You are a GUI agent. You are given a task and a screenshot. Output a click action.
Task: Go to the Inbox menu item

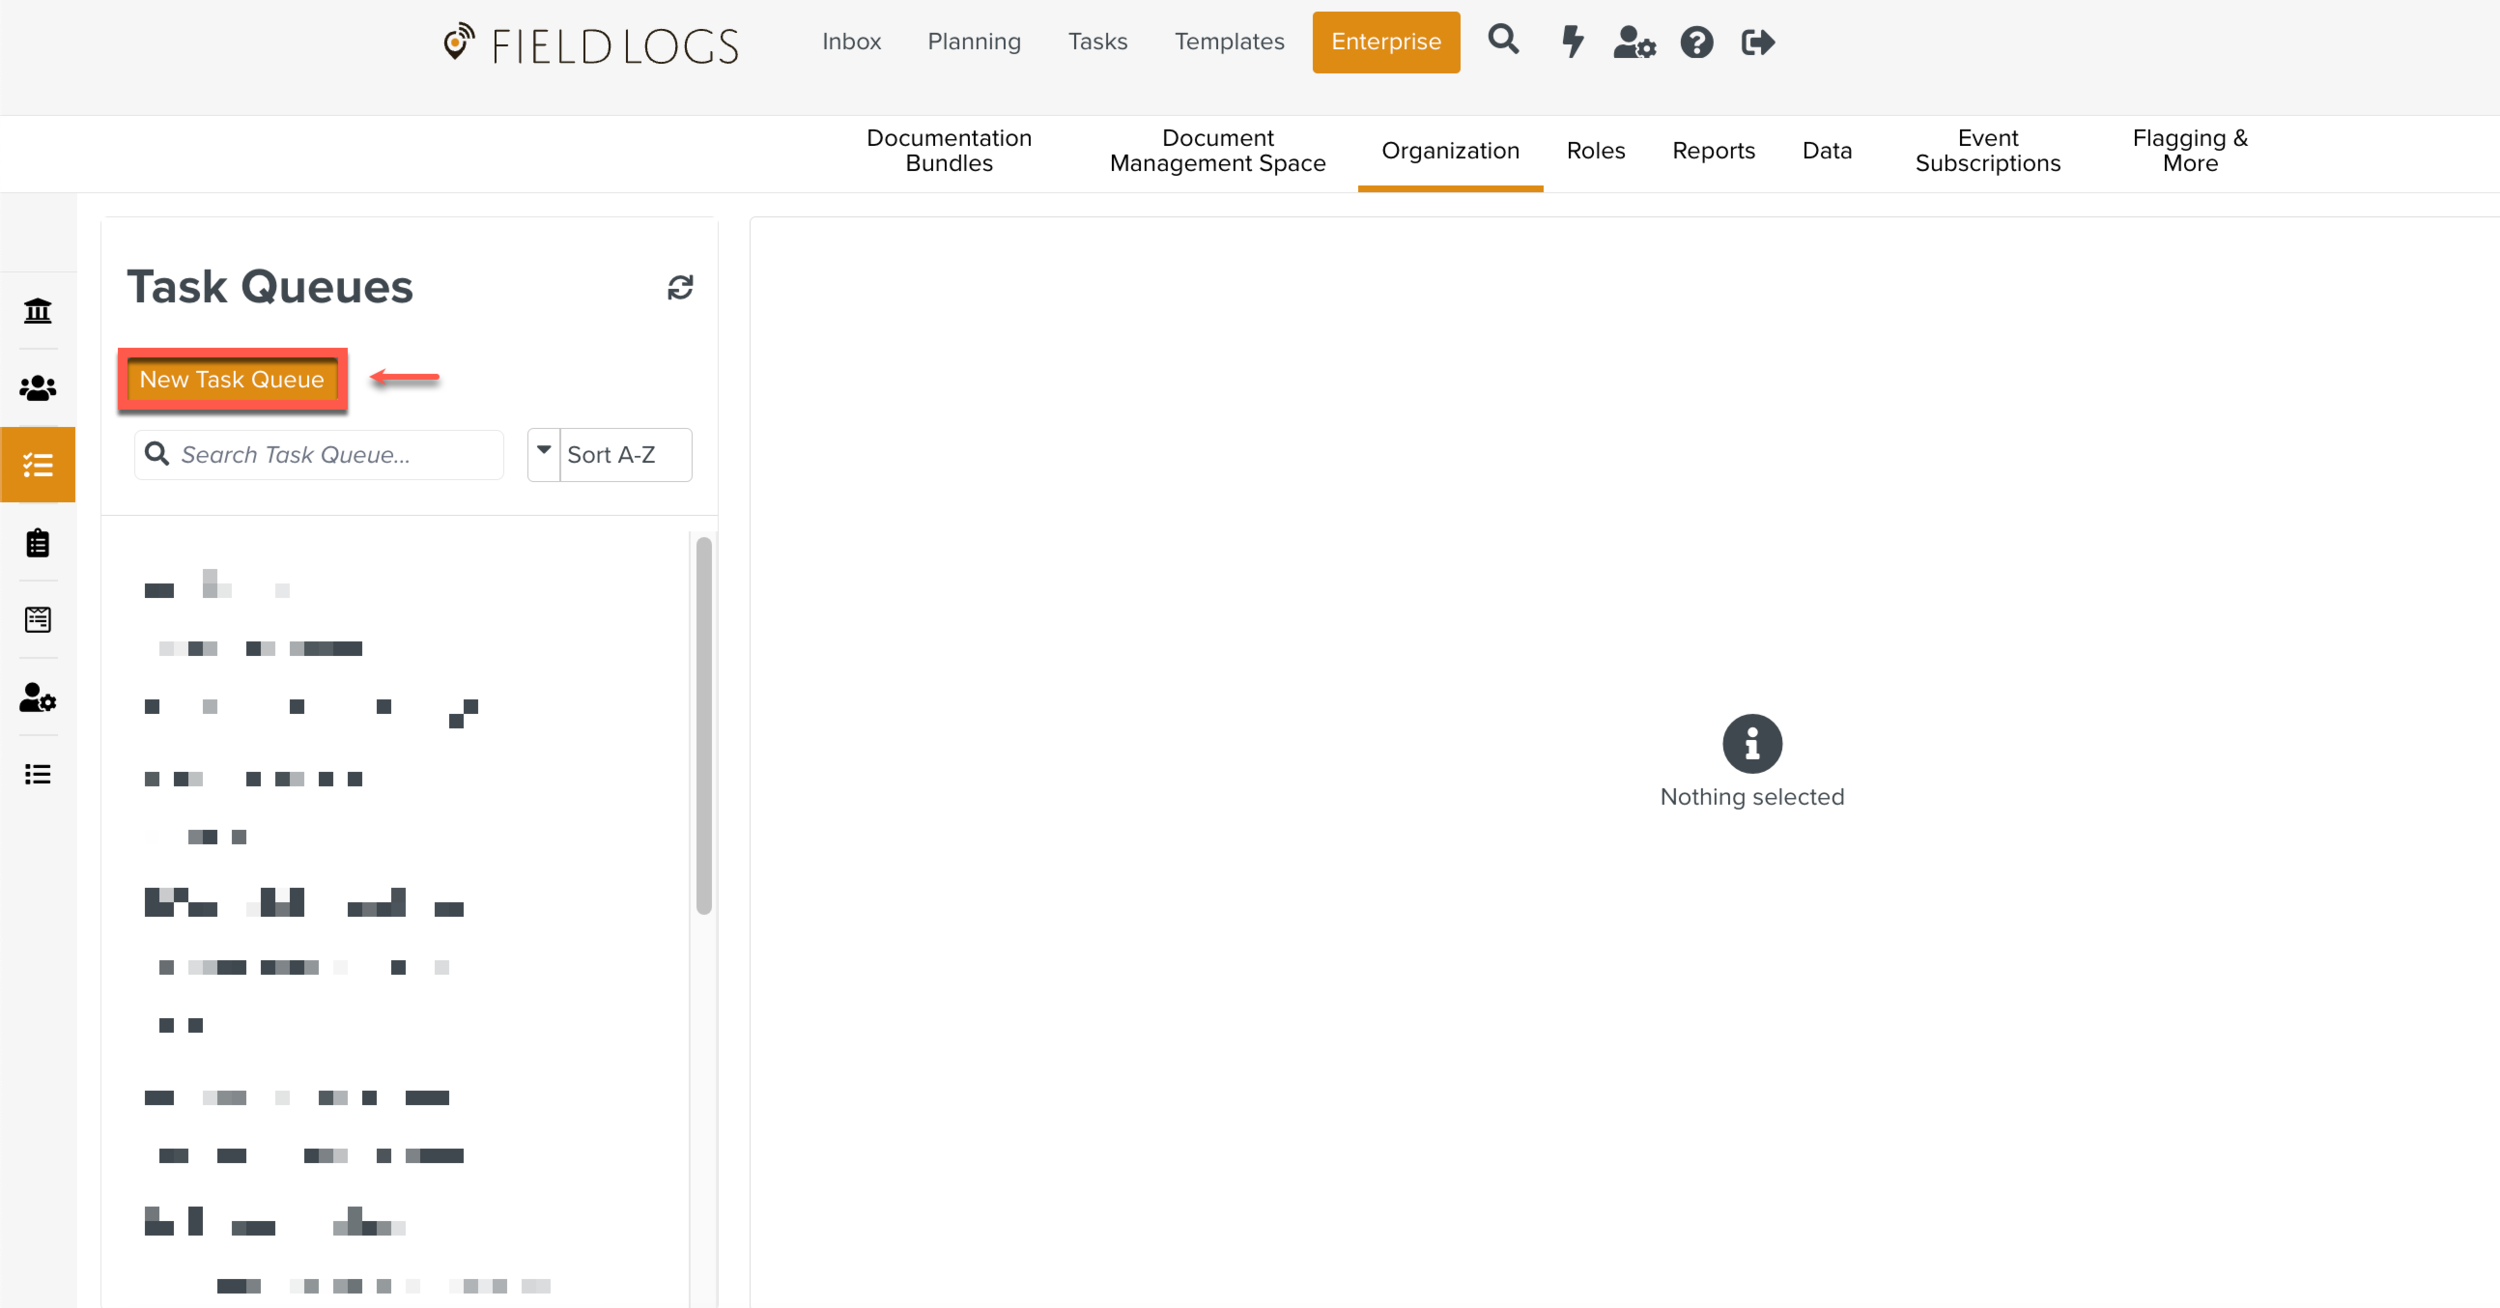(x=851, y=42)
